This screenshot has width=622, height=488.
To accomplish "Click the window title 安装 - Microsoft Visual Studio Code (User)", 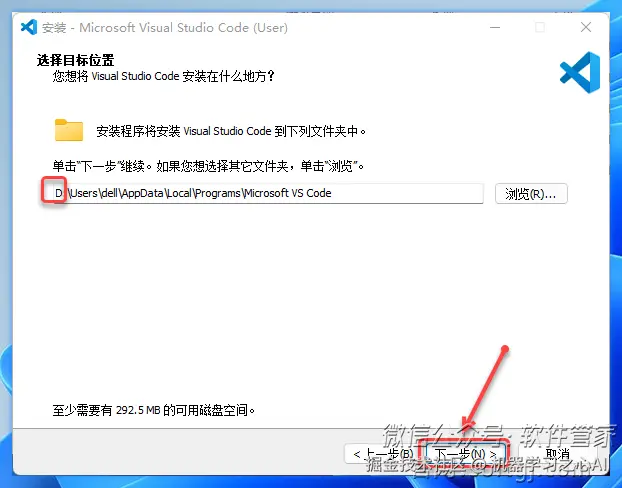I will [165, 27].
